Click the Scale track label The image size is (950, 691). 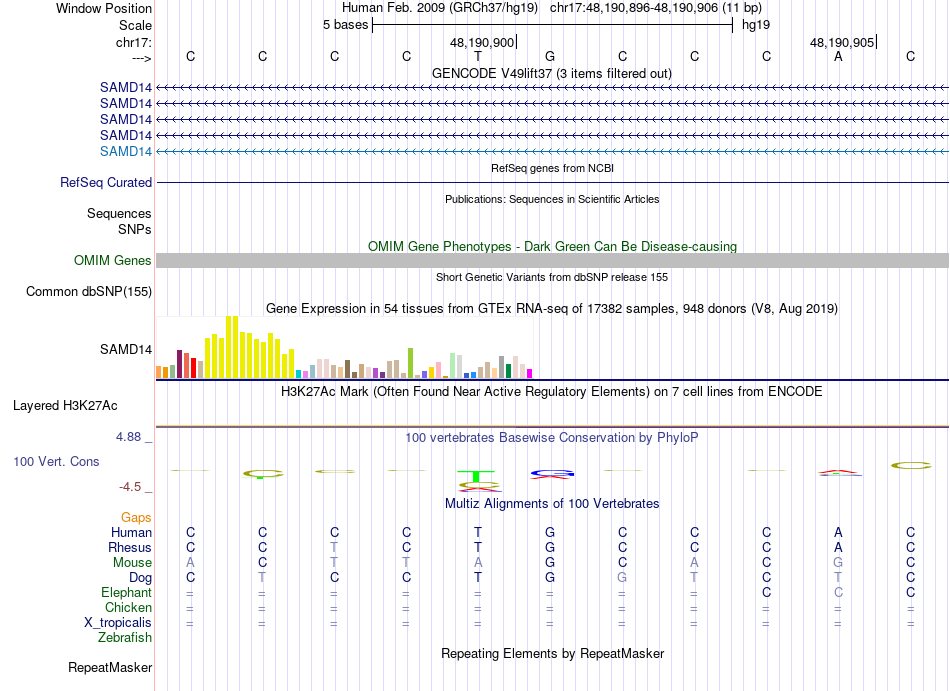click(135, 25)
